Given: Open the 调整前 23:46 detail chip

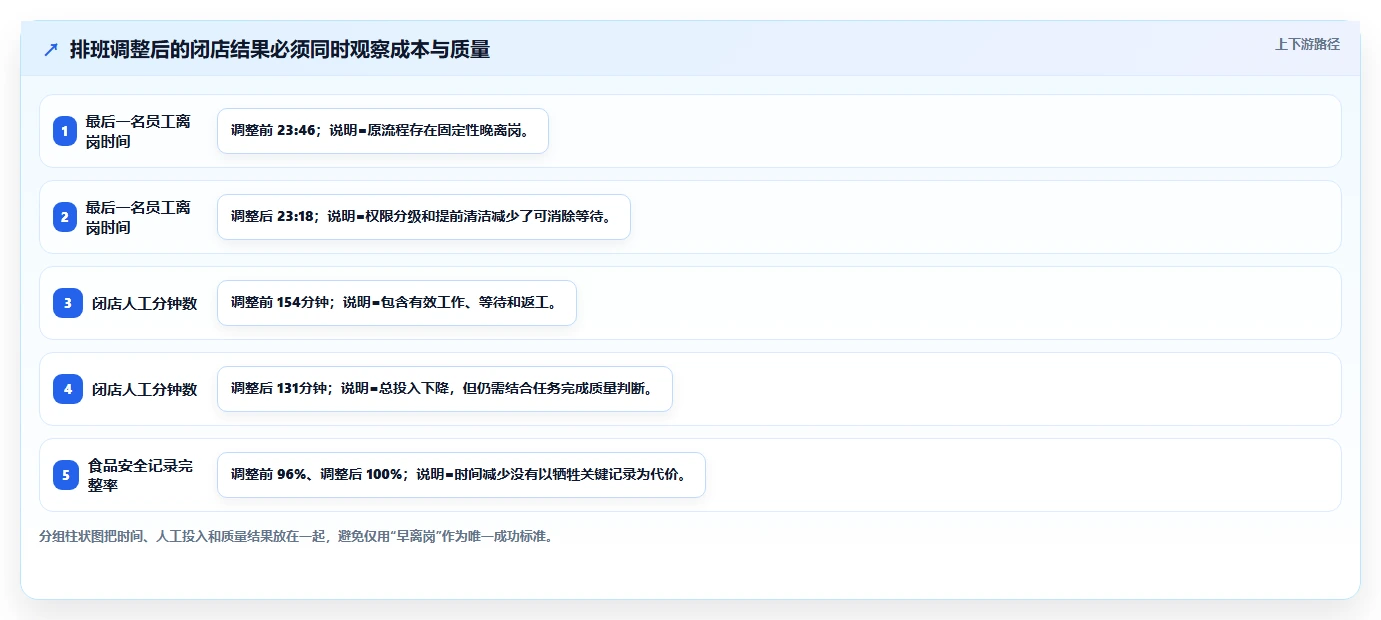Looking at the screenshot, I should point(383,131).
